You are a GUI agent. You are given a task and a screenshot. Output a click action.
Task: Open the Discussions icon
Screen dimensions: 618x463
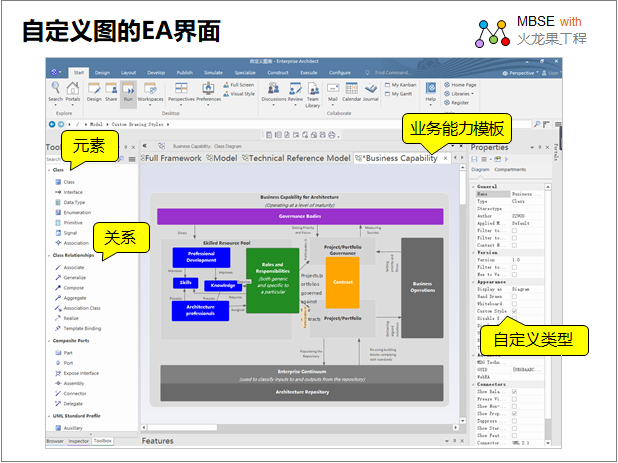tap(274, 87)
